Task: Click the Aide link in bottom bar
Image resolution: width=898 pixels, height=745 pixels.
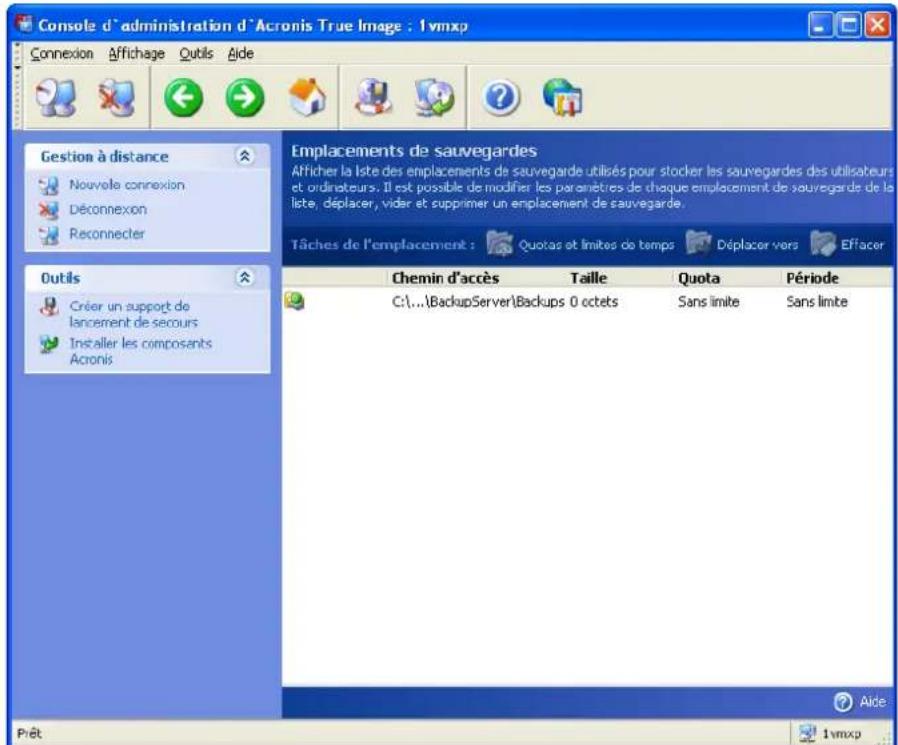Action: [x=872, y=702]
